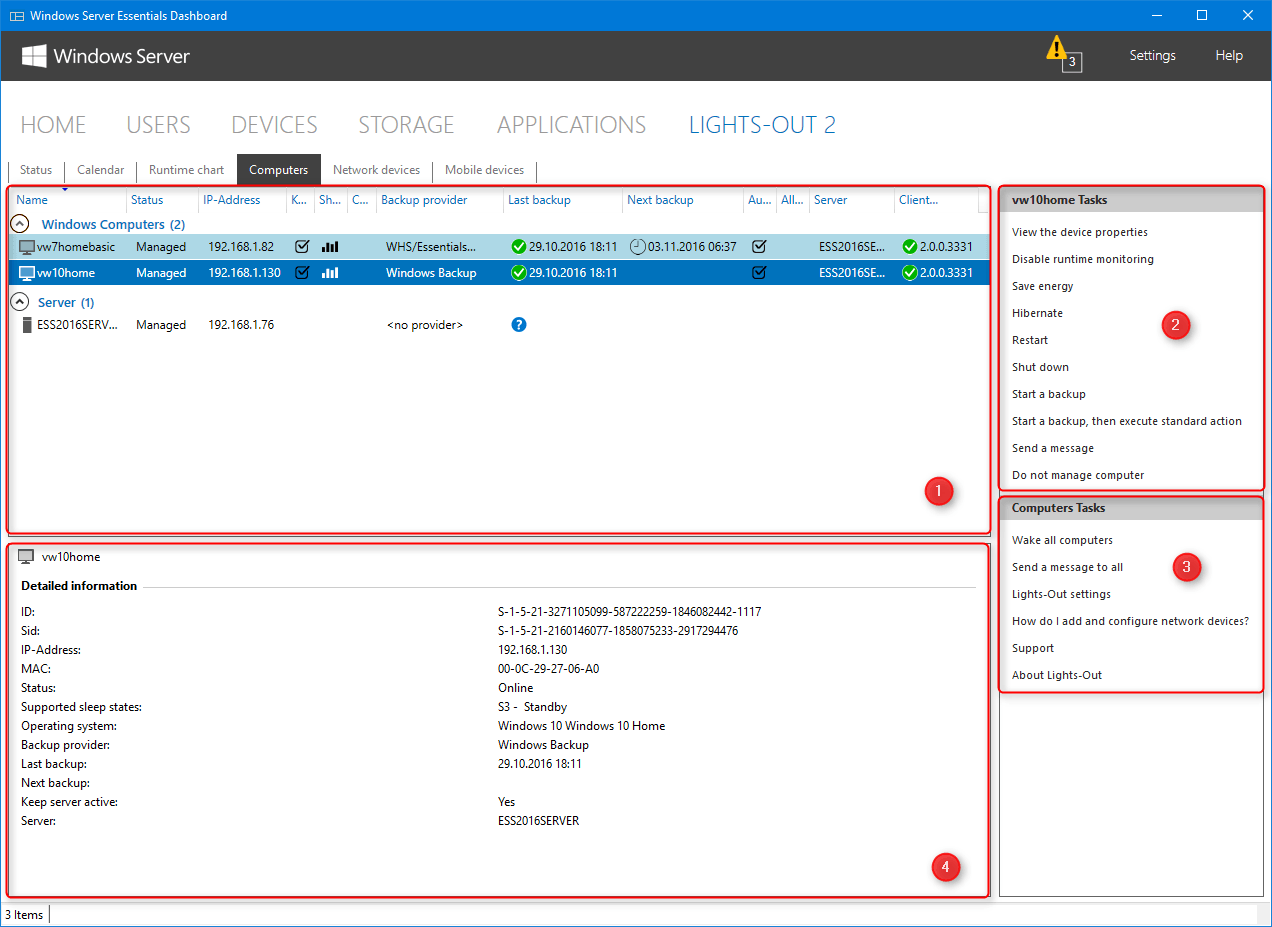This screenshot has height=927, width=1272.
Task: Collapse the Windows Computers group
Action: coord(19,225)
